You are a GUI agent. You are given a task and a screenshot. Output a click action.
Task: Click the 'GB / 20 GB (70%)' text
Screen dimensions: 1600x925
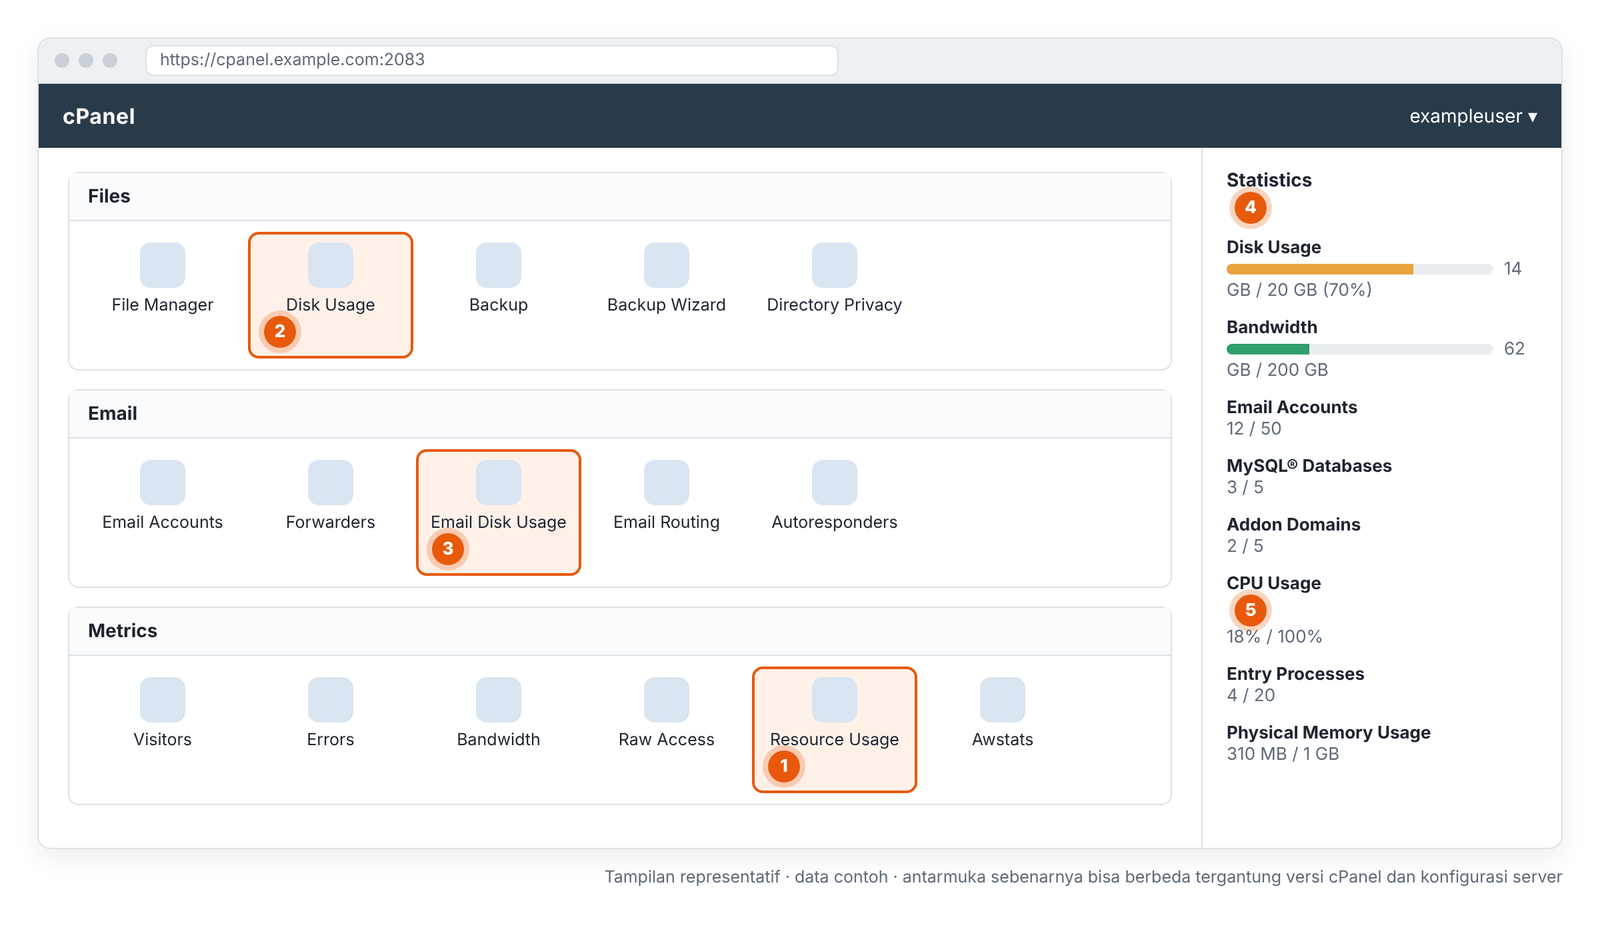pos(1299,290)
